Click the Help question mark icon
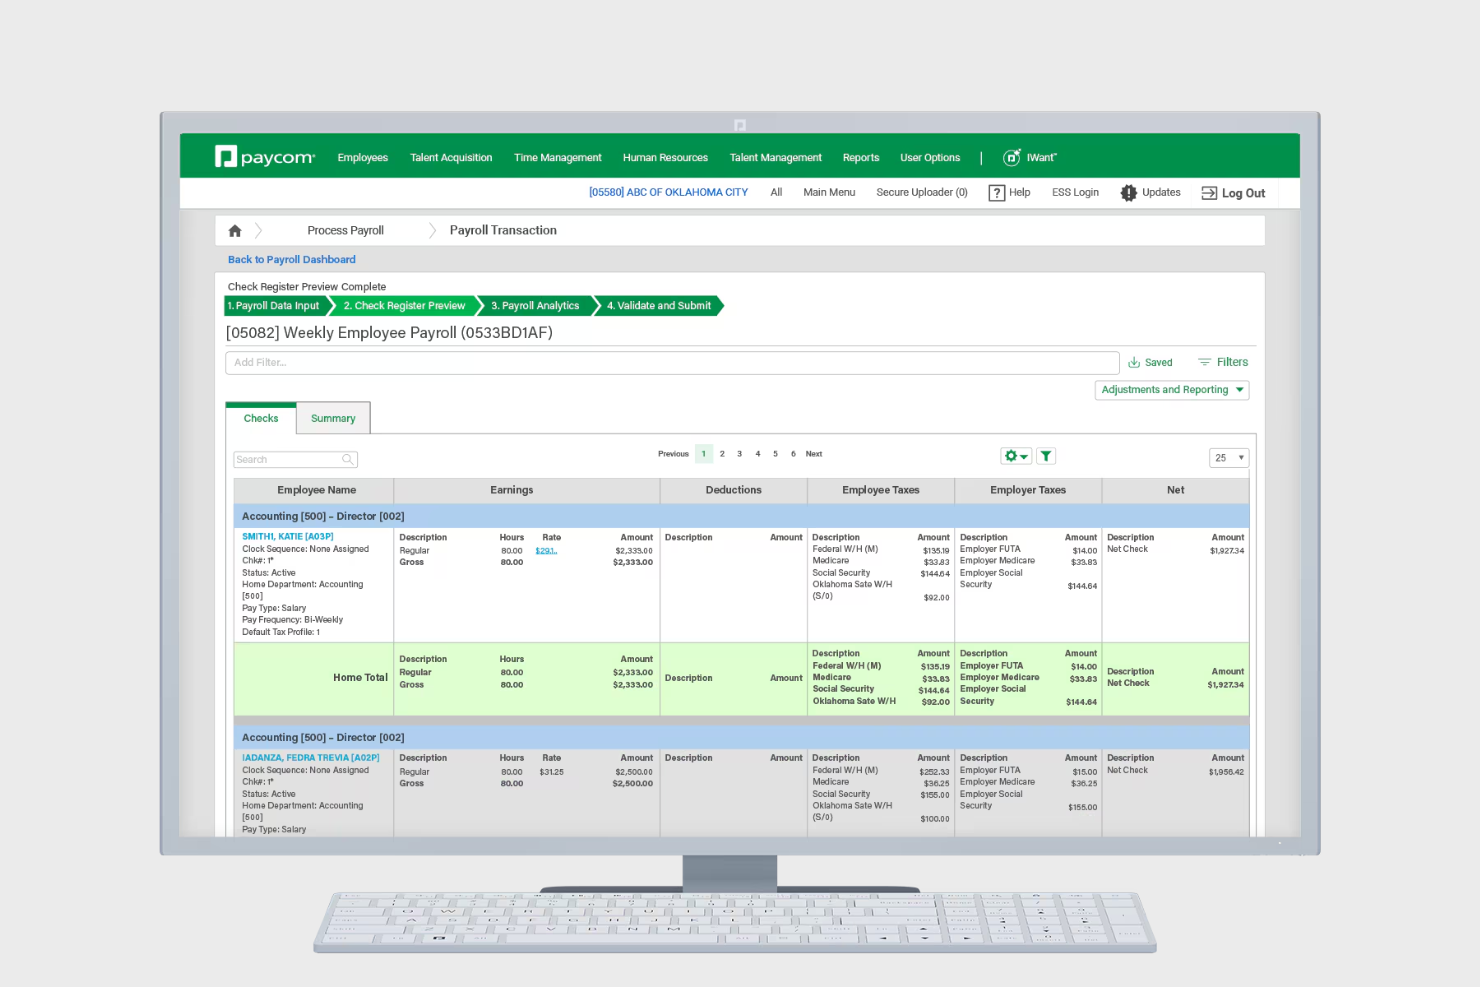1480x987 pixels. (997, 192)
